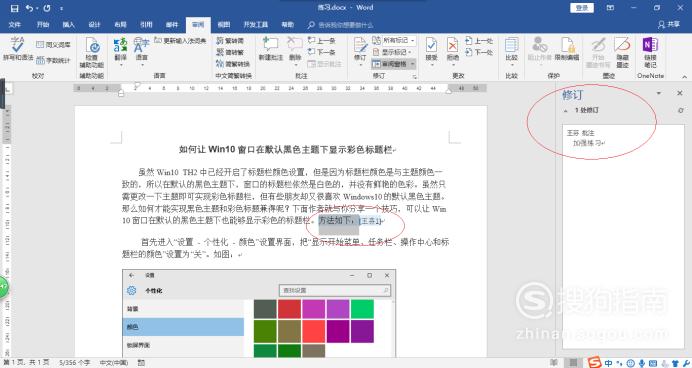Switch to Read Mode view in status bar

553,363
